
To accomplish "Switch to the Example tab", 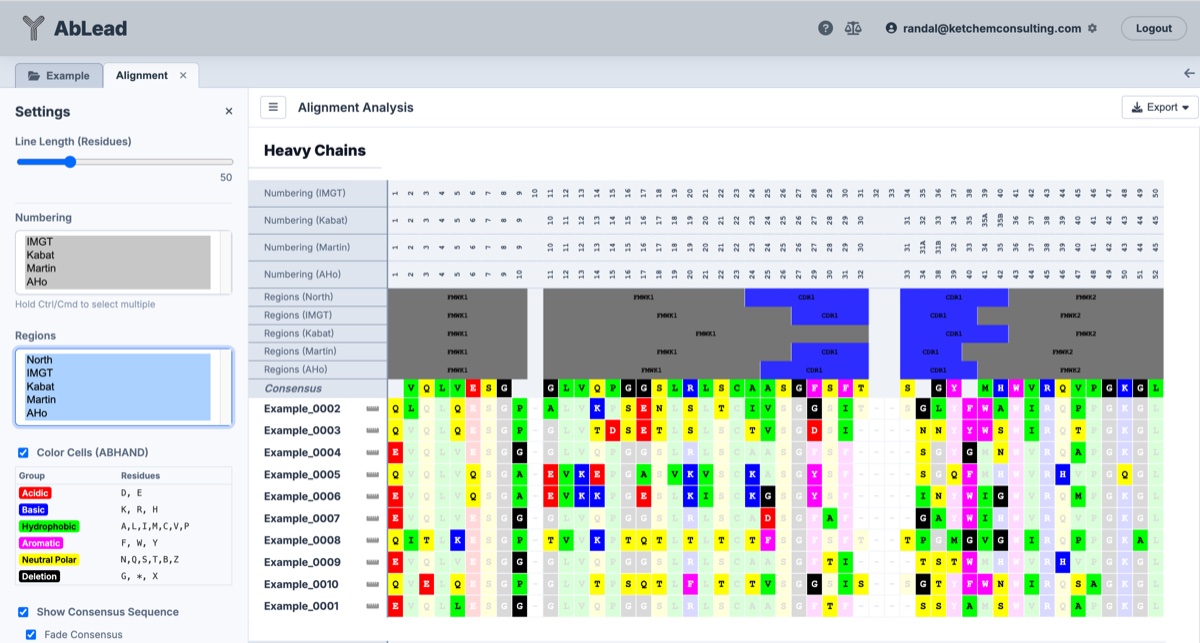I will coord(58,76).
